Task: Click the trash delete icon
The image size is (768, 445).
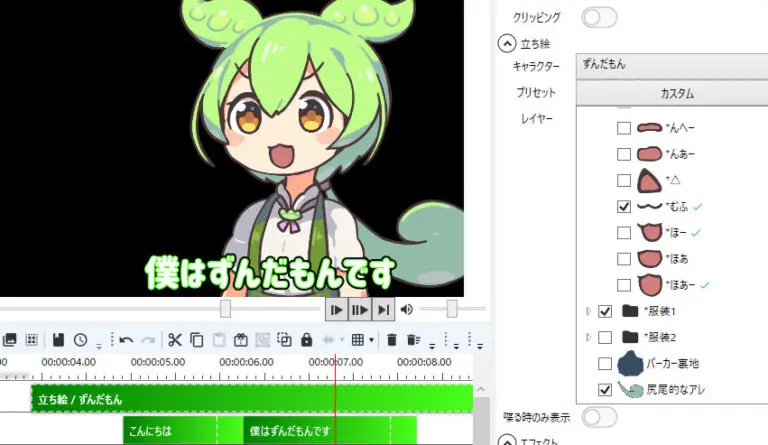Action: (393, 340)
